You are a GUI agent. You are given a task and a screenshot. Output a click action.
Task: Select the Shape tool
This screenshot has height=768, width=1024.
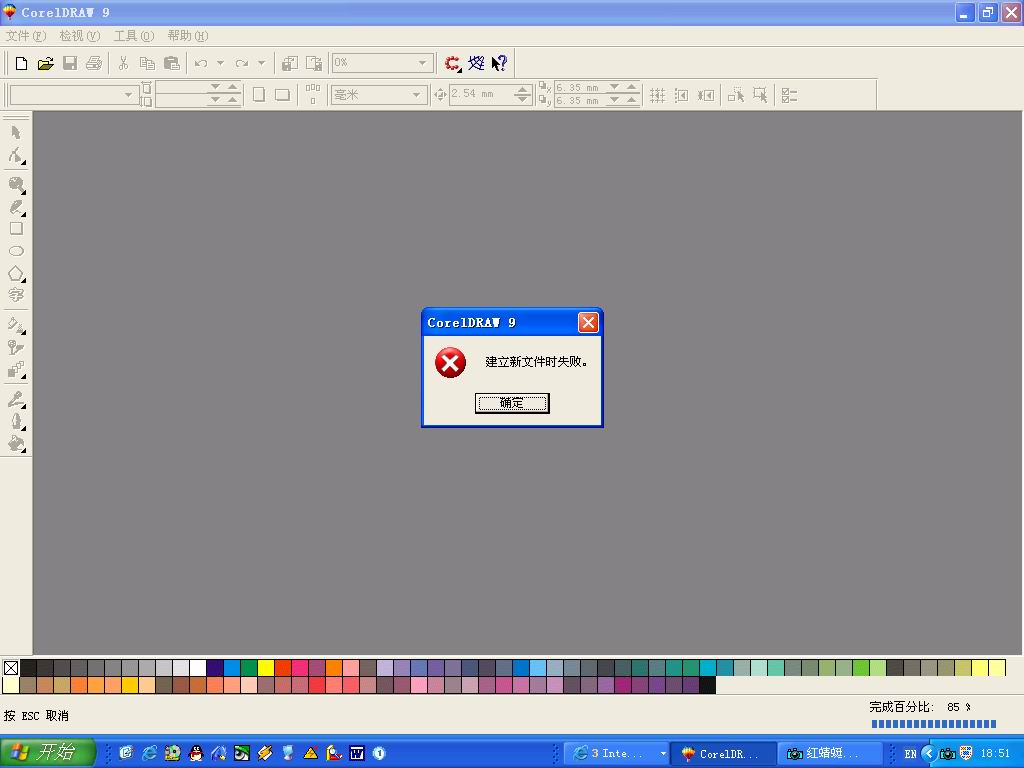point(16,155)
